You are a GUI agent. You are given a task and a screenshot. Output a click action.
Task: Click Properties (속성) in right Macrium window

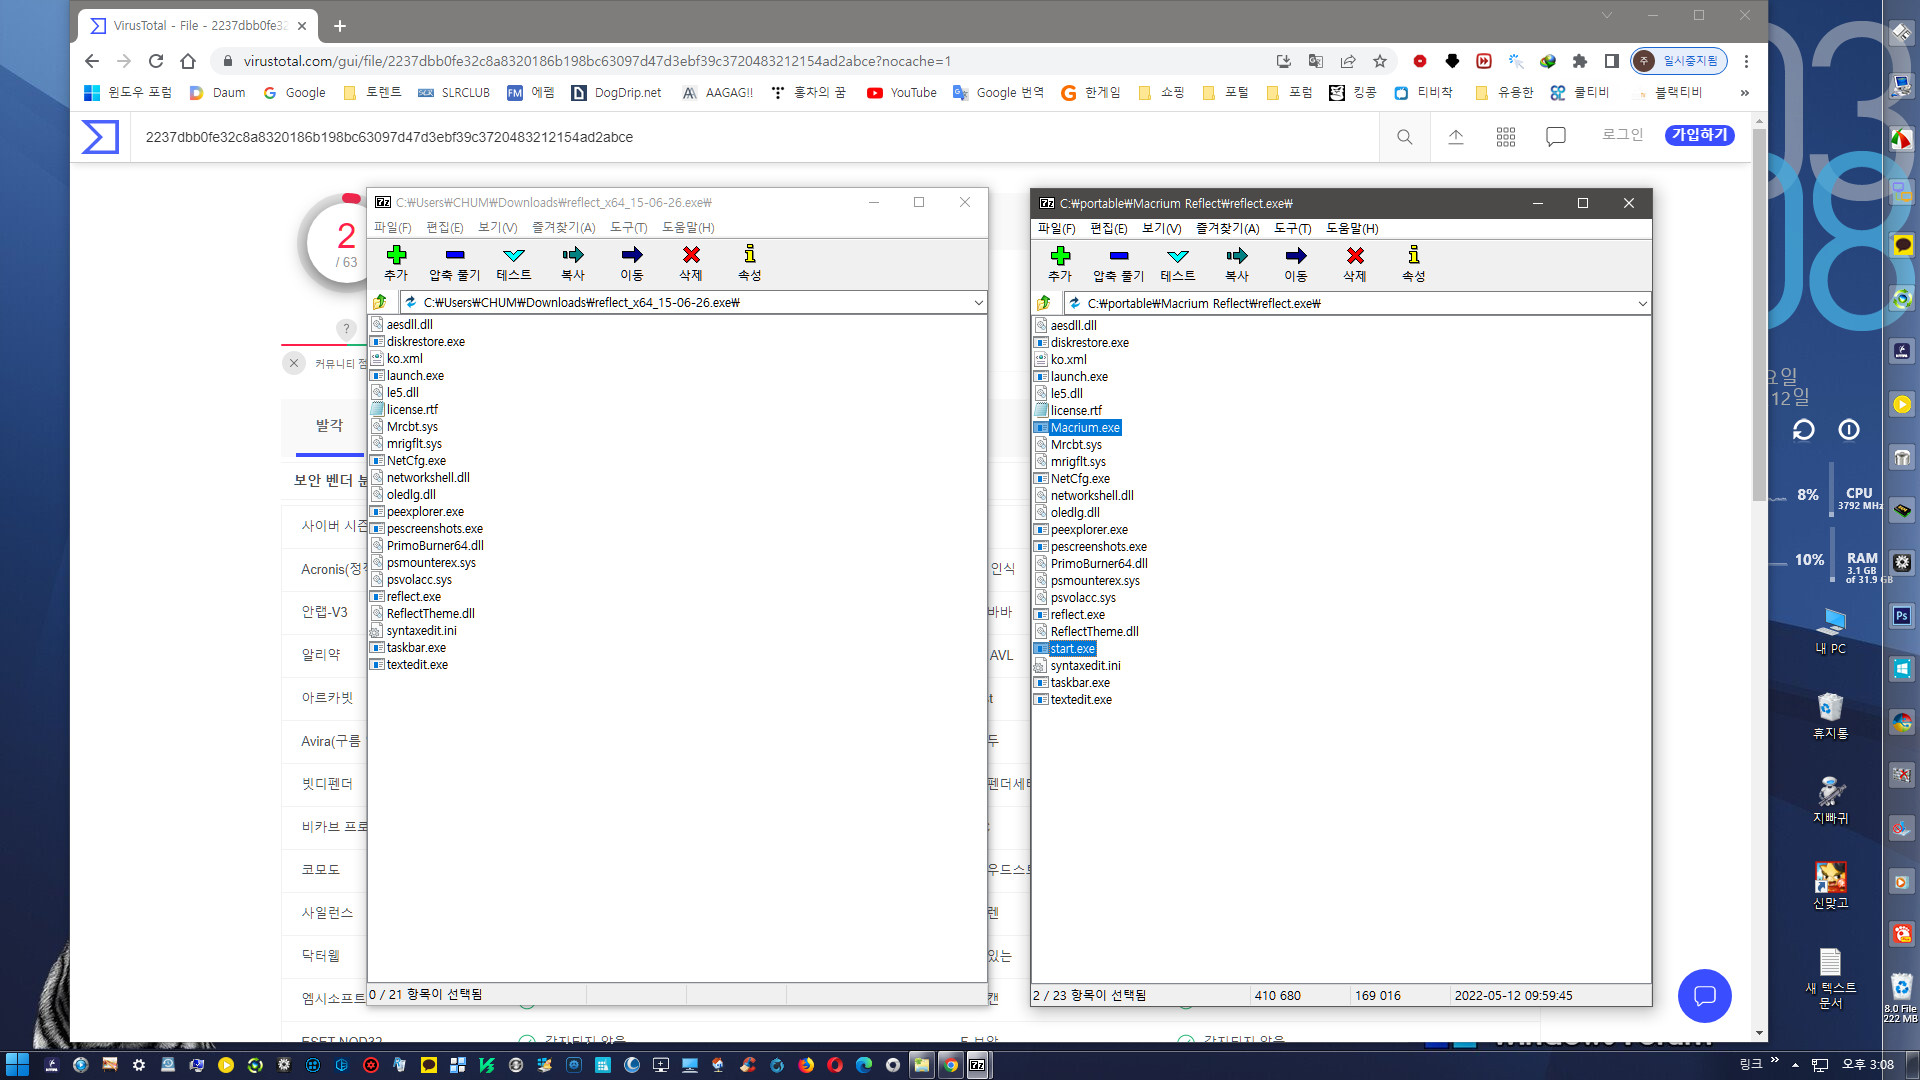[x=1414, y=264]
